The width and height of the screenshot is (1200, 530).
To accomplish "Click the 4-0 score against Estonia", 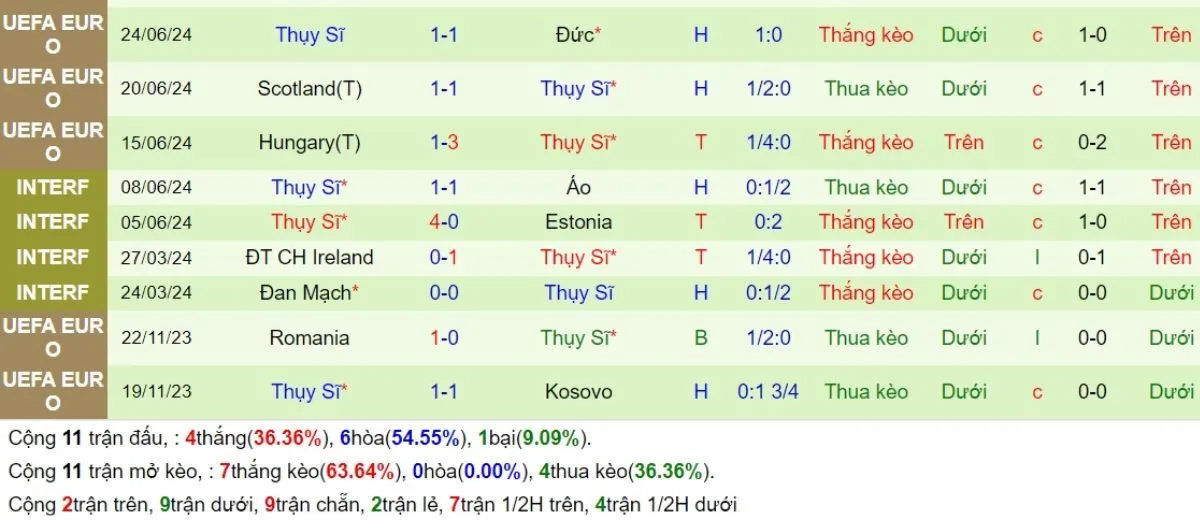I will 444,222.
